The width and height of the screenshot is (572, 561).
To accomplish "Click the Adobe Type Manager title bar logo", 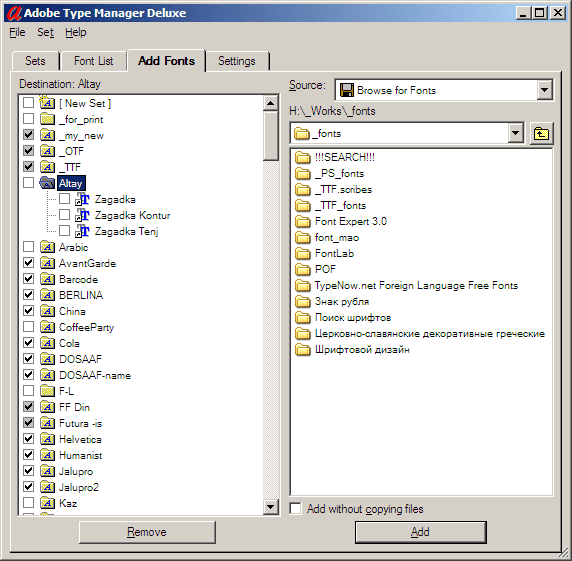I will click(15, 13).
